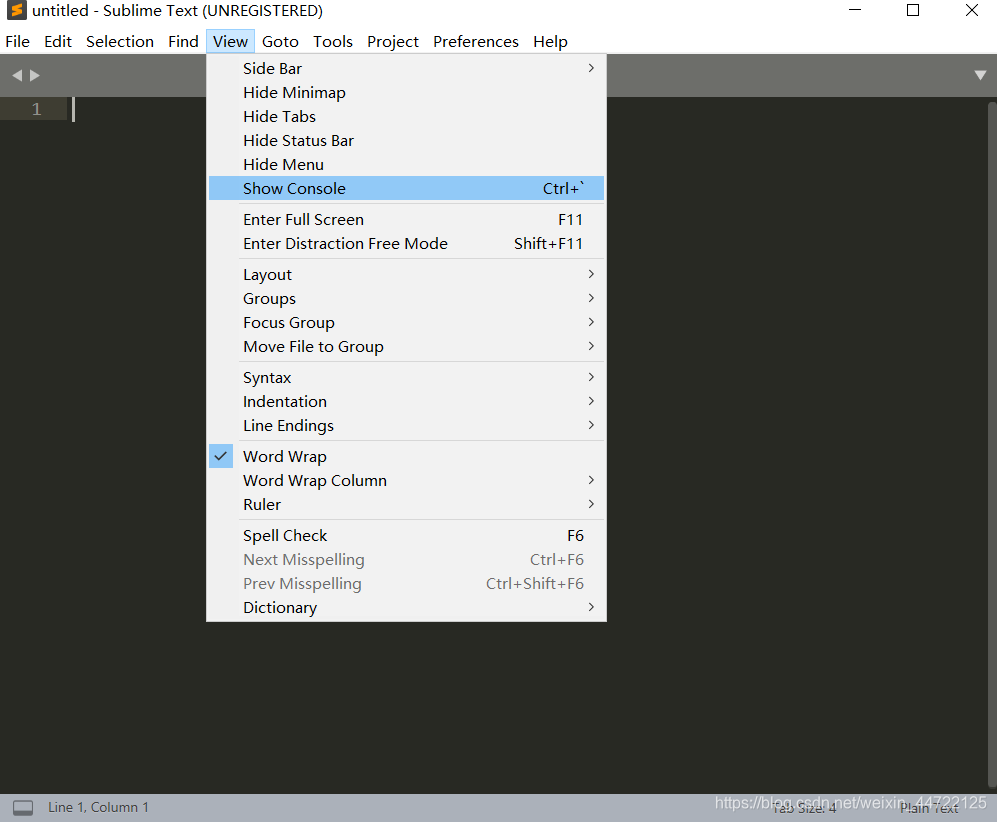Screen dimensions: 997x822
Task: Open the Help menu
Action: (x=551, y=41)
